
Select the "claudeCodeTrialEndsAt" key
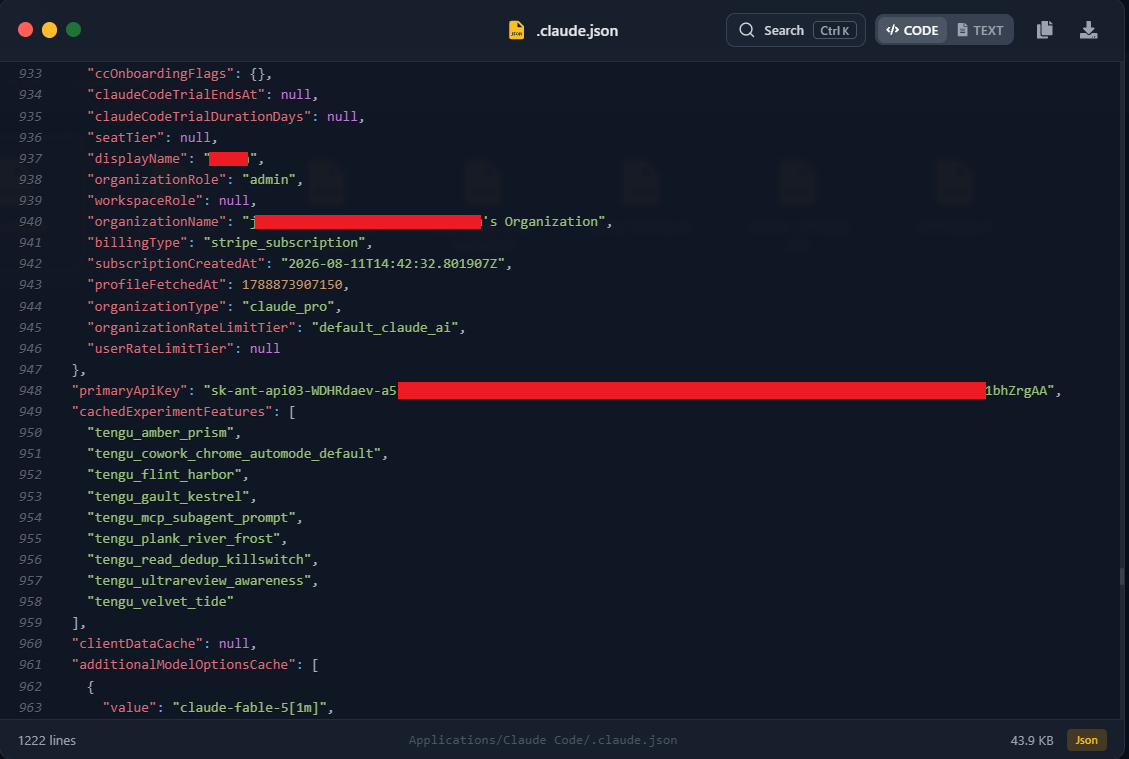click(x=176, y=94)
